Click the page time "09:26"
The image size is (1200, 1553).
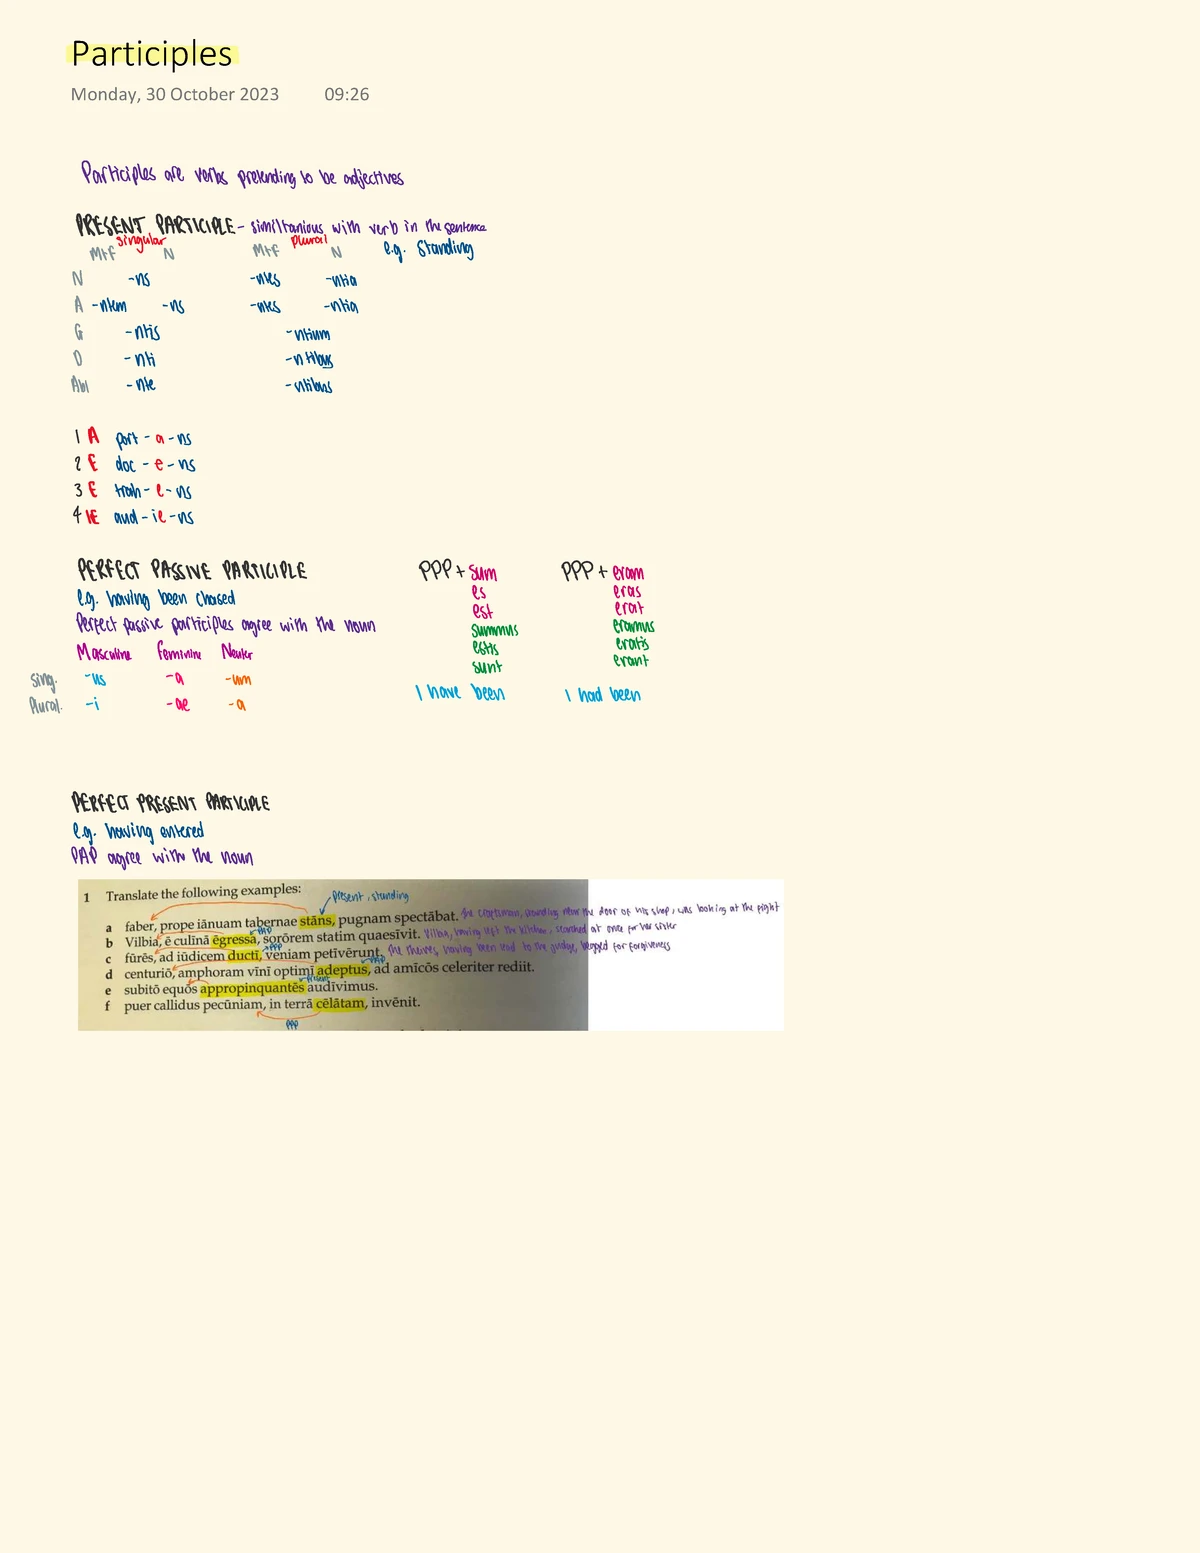tap(347, 94)
